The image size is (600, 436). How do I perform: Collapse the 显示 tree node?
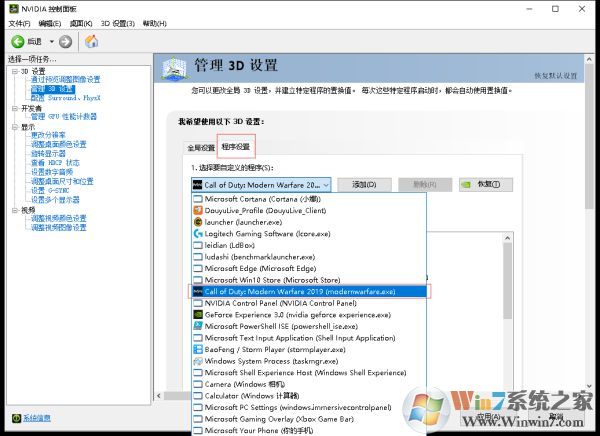coord(15,127)
